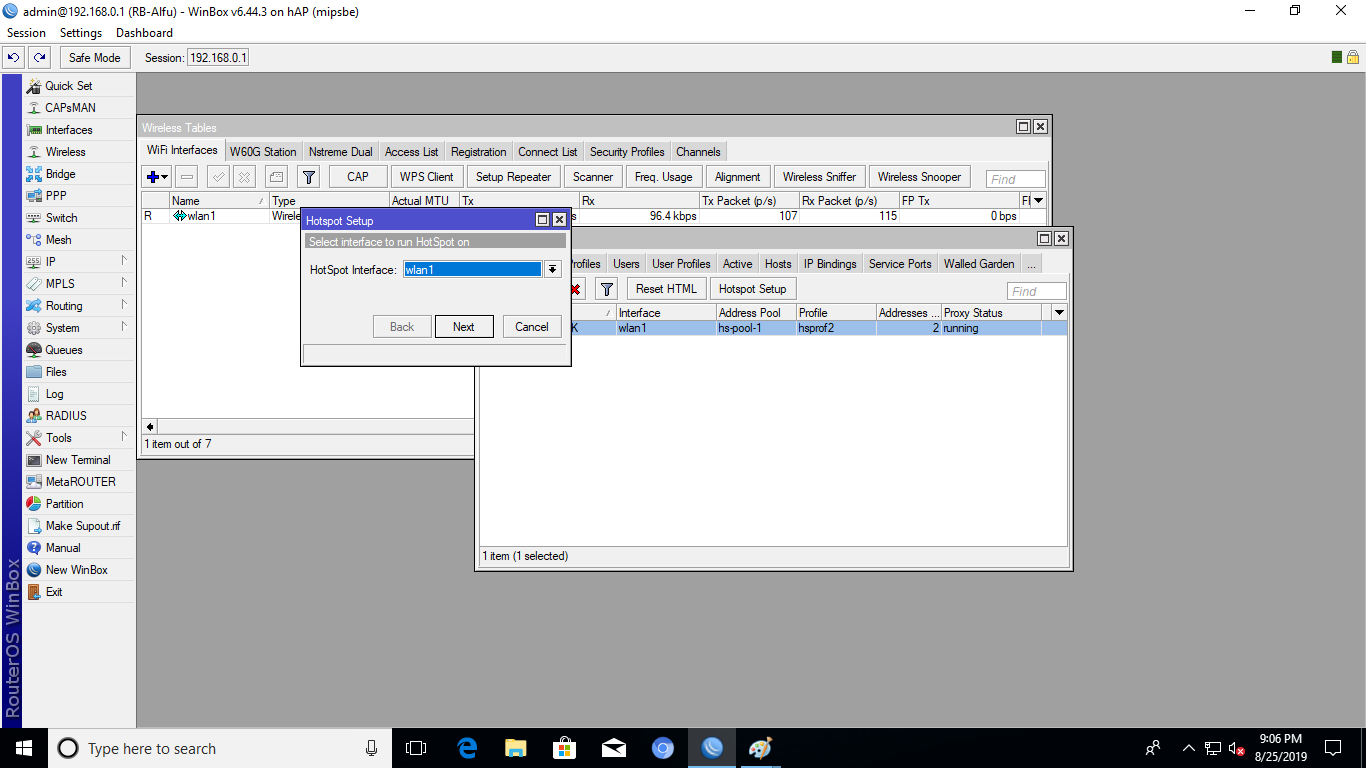Click the Find field in Wireless Tables
The height and width of the screenshot is (768, 1366).
pos(1016,179)
